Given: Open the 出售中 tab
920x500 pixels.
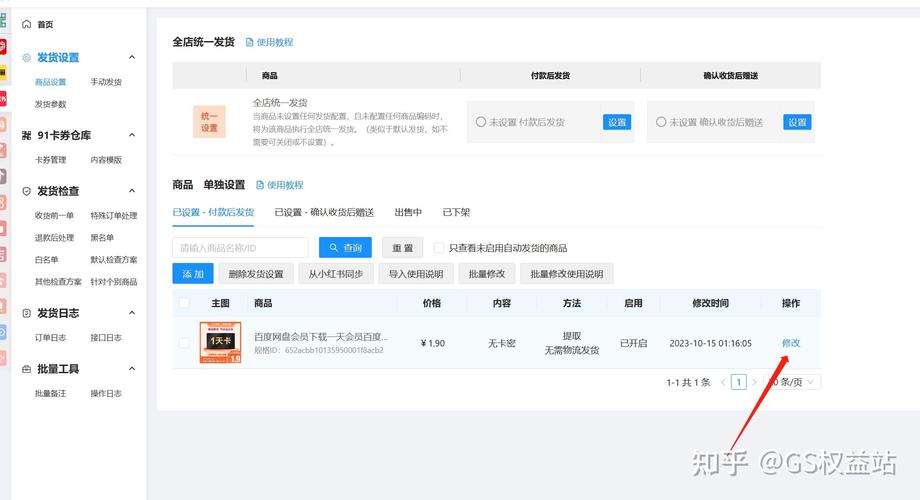Looking at the screenshot, I should pyautogui.click(x=408, y=212).
